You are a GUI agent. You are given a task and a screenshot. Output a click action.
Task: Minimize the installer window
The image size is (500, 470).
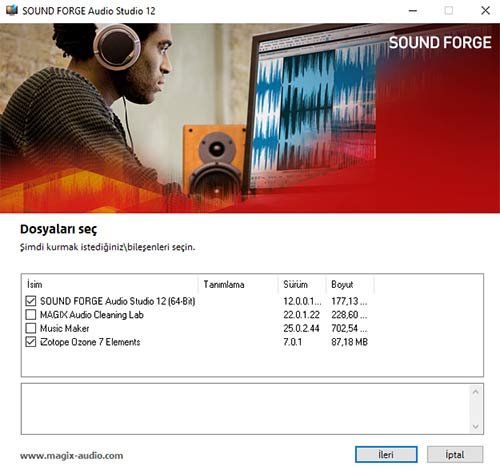click(413, 11)
